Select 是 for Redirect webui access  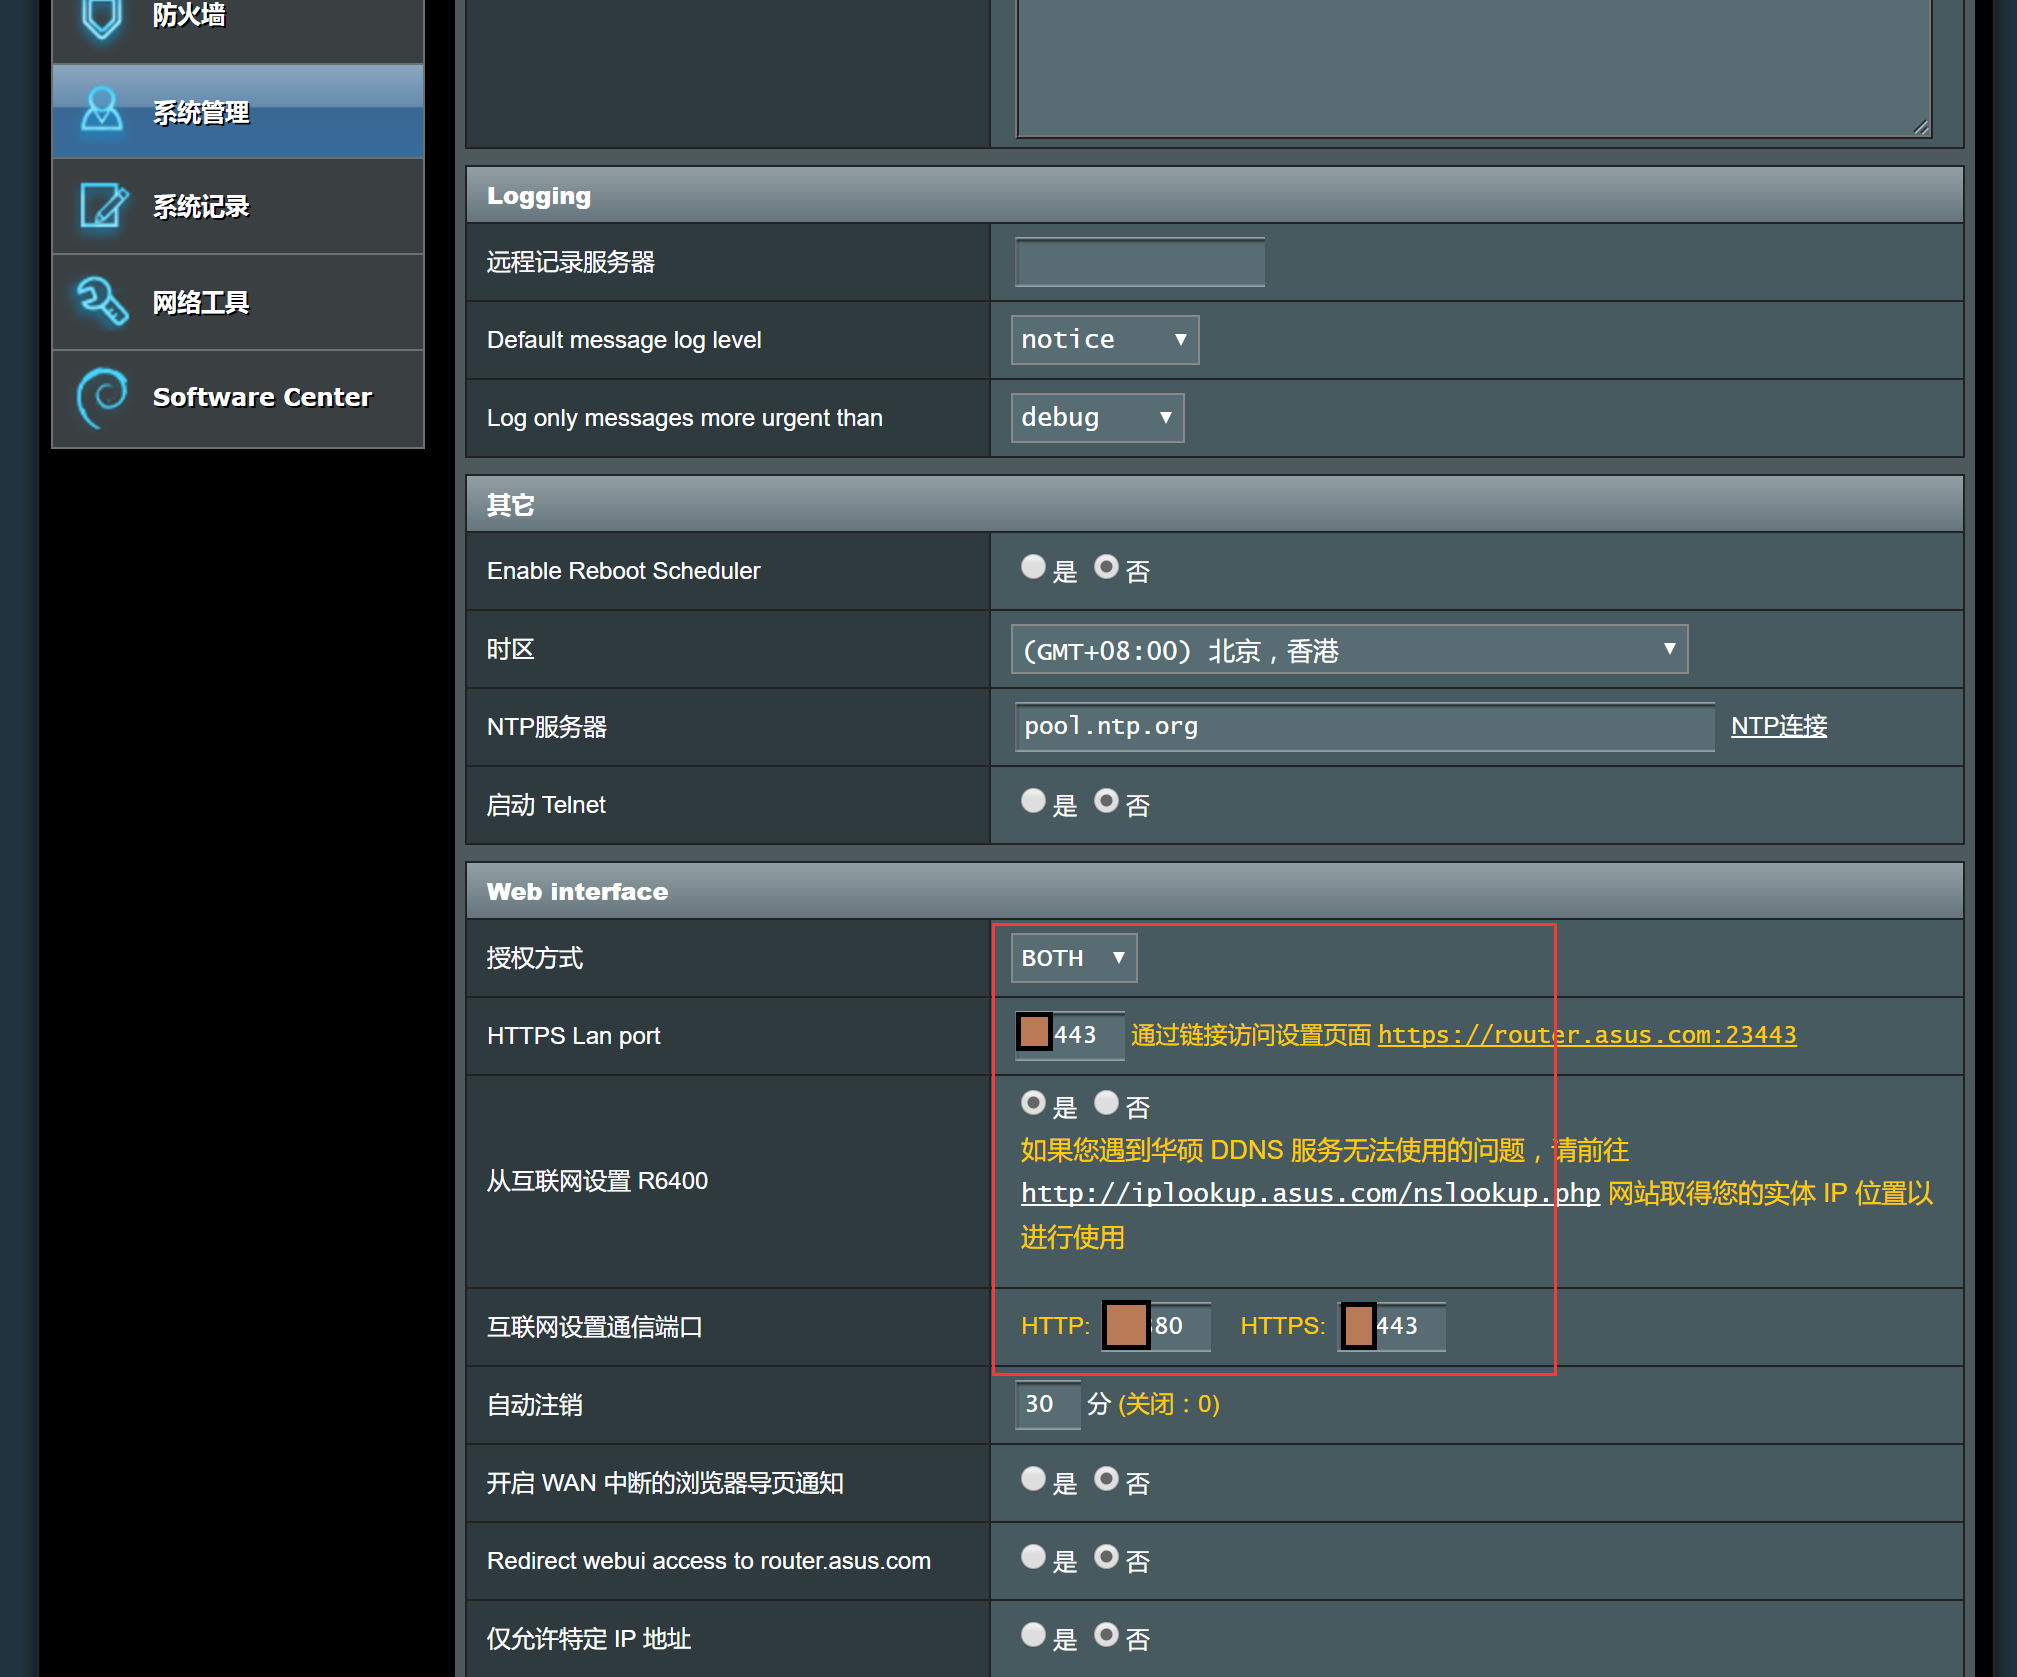tap(1033, 1557)
